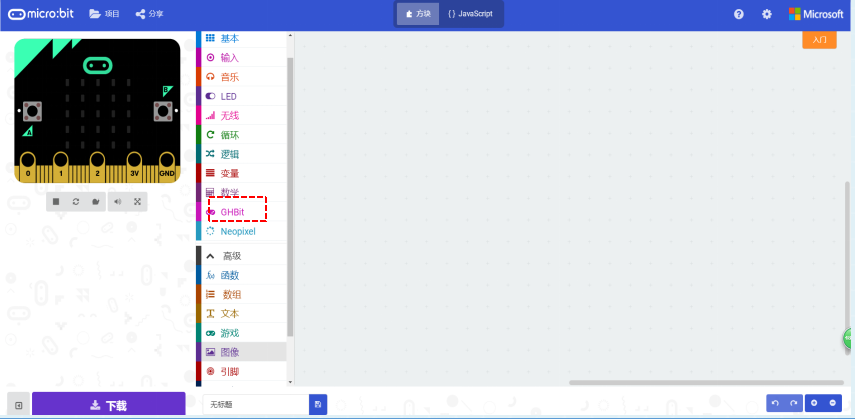Stop the simulator
Viewport: 855px width, 419px height.
pyautogui.click(x=56, y=202)
